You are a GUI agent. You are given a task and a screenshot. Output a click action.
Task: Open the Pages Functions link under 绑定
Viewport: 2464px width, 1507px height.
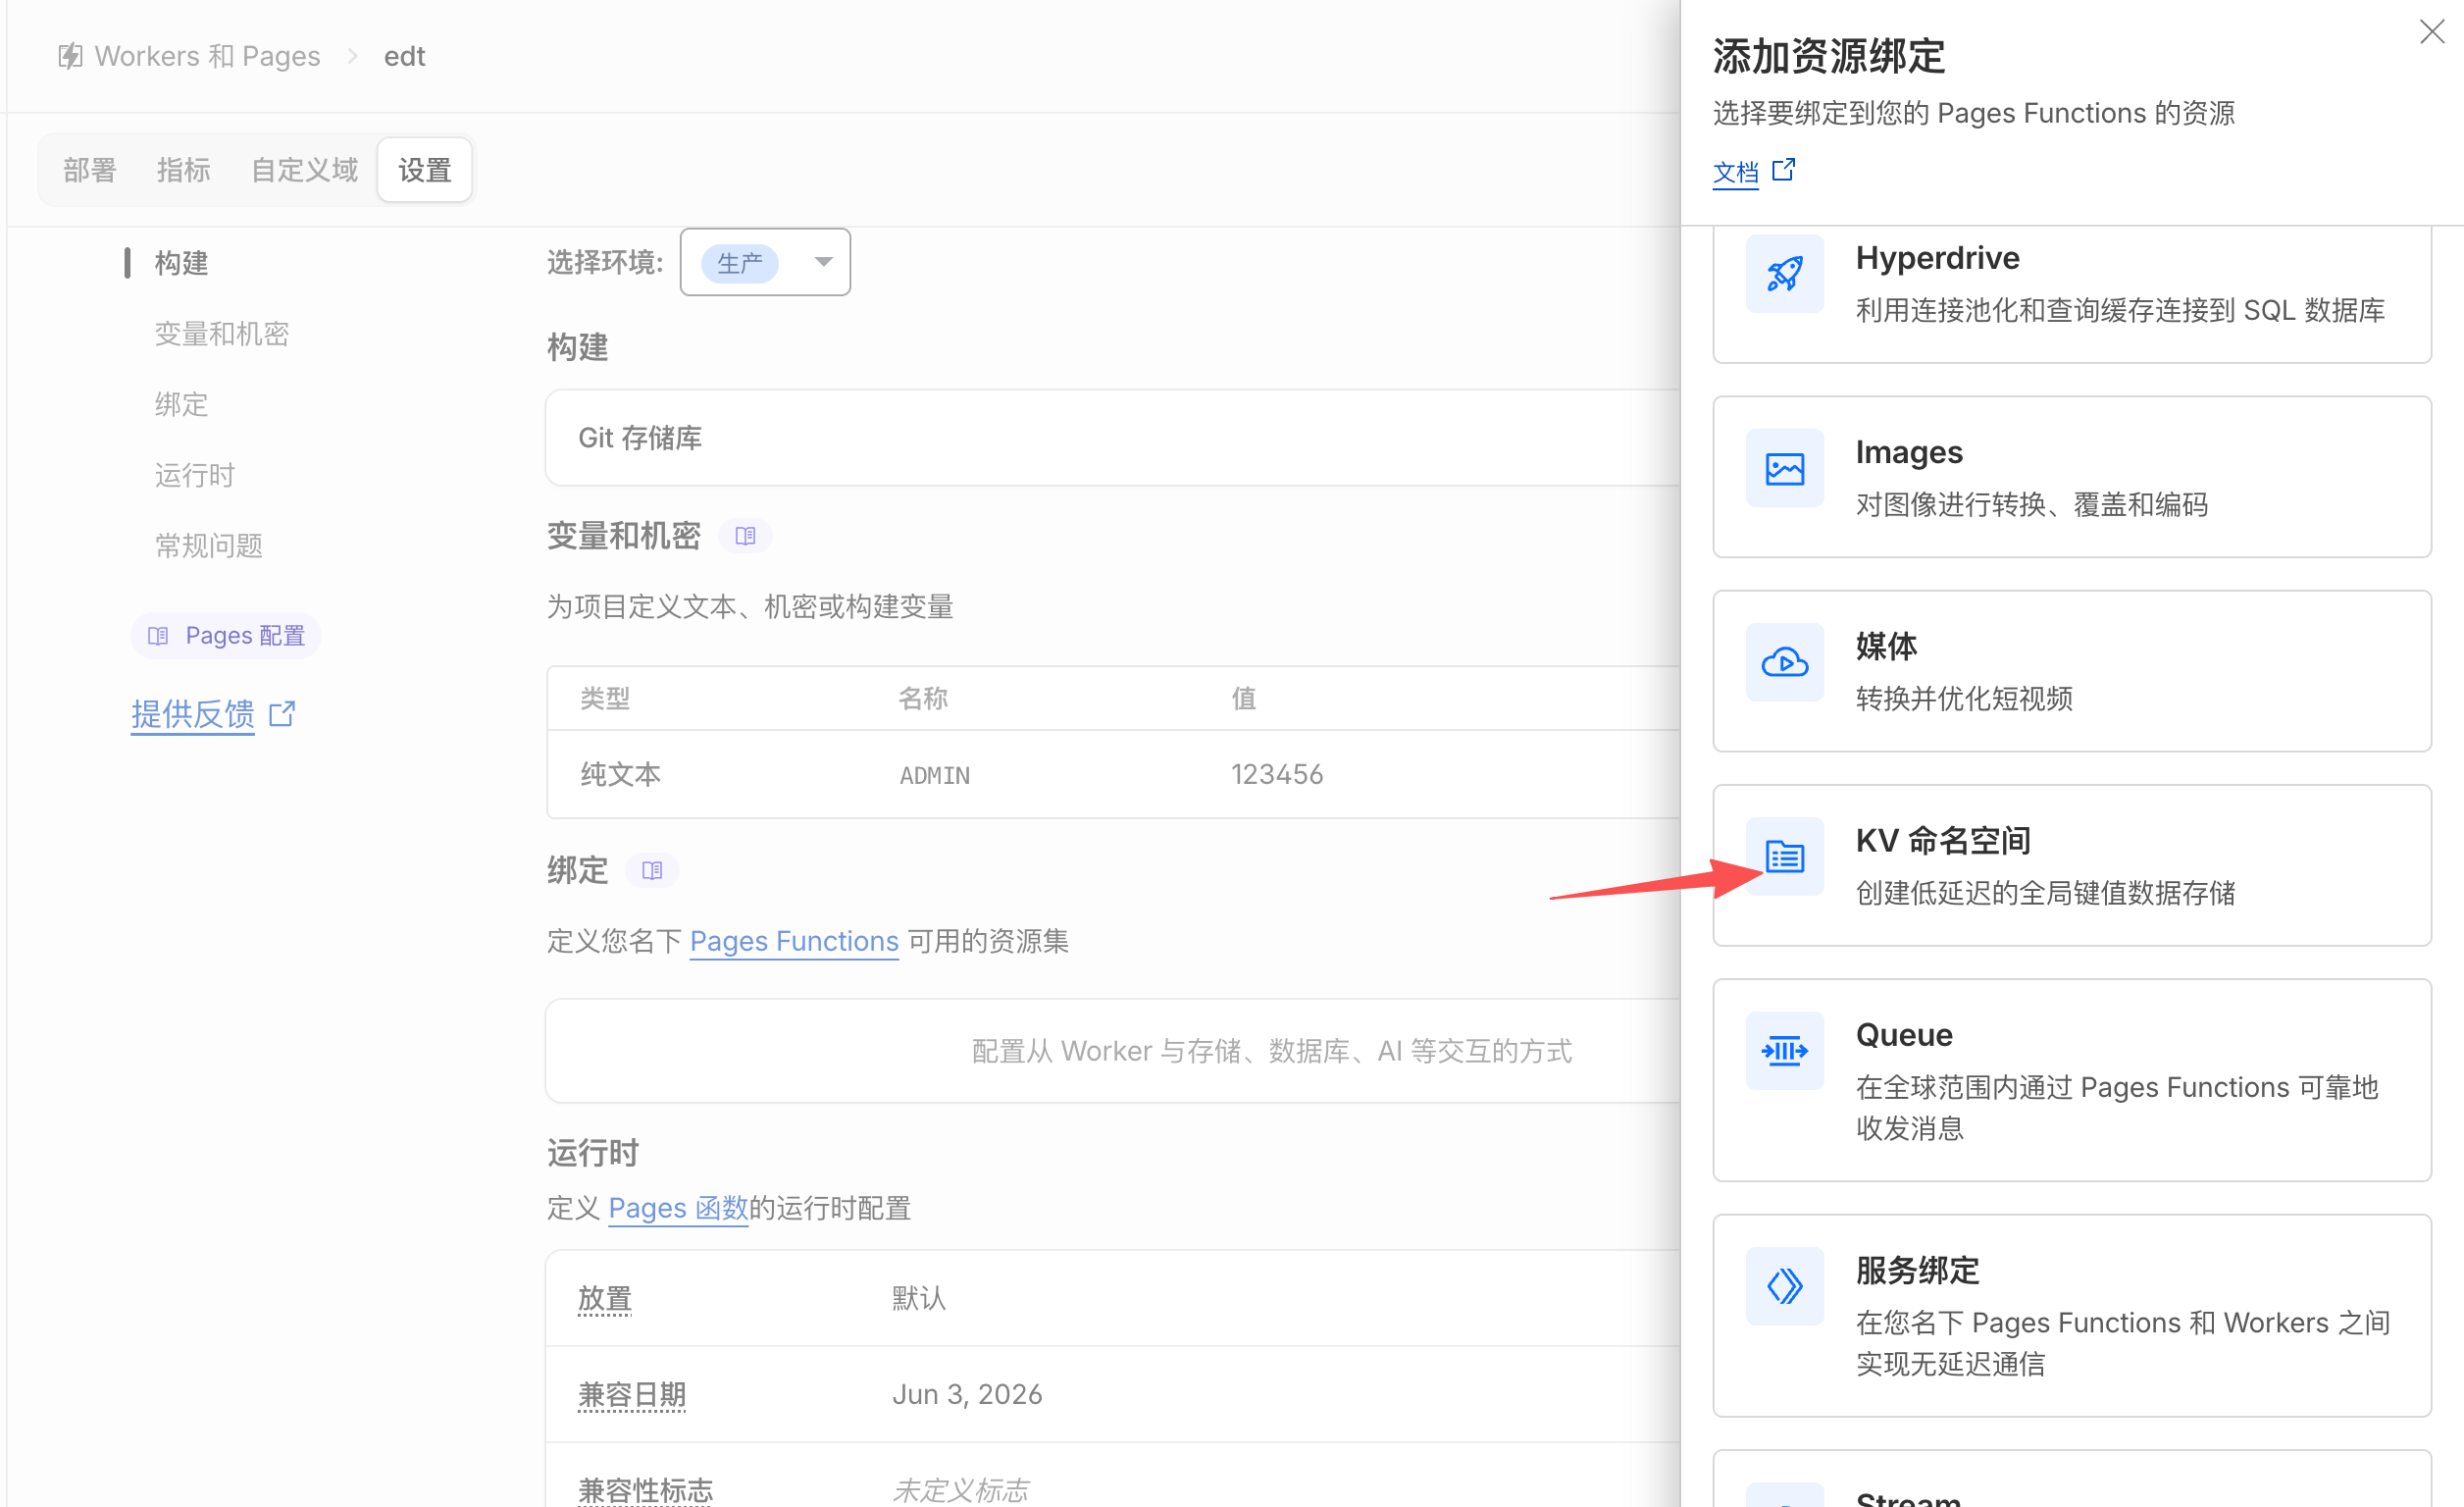click(795, 941)
